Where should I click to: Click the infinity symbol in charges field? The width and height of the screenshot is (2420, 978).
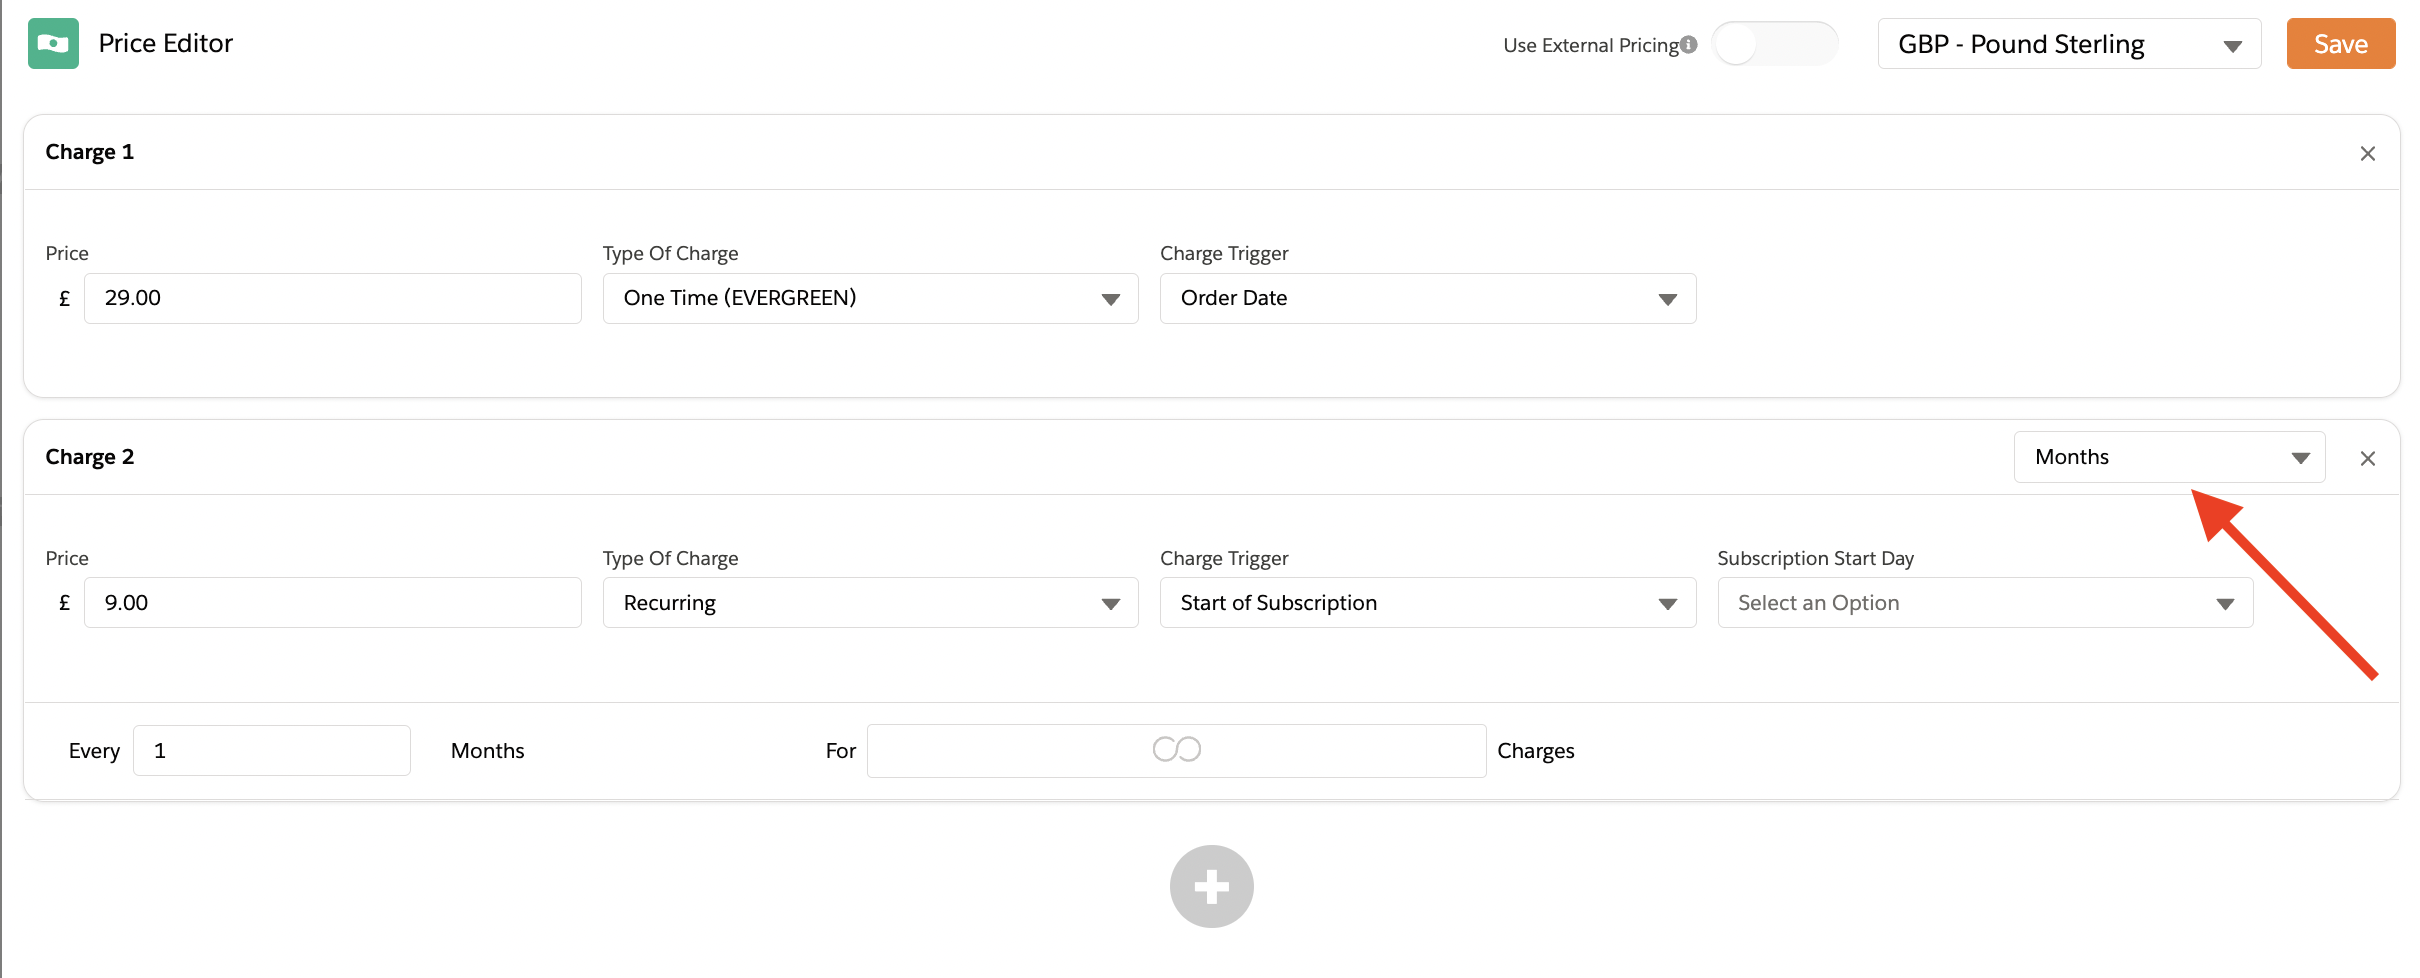[x=1176, y=750]
